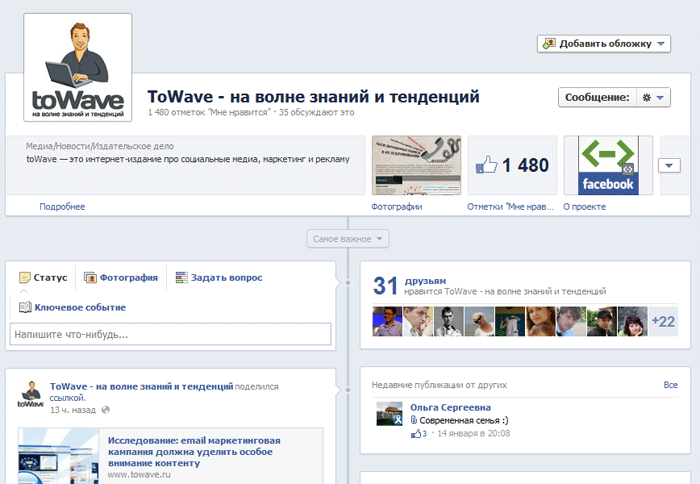The image size is (700, 484).
Task: Open Ольга Сергеевна's avatar thumbnail
Action: click(x=389, y=413)
